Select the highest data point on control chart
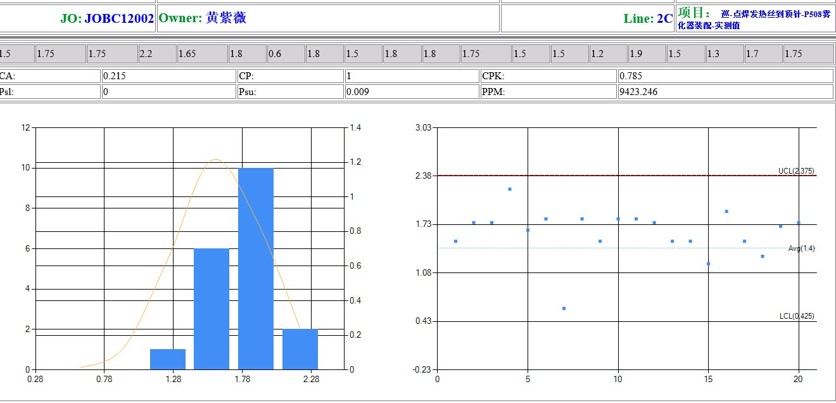Image resolution: width=836 pixels, height=403 pixels. [509, 189]
